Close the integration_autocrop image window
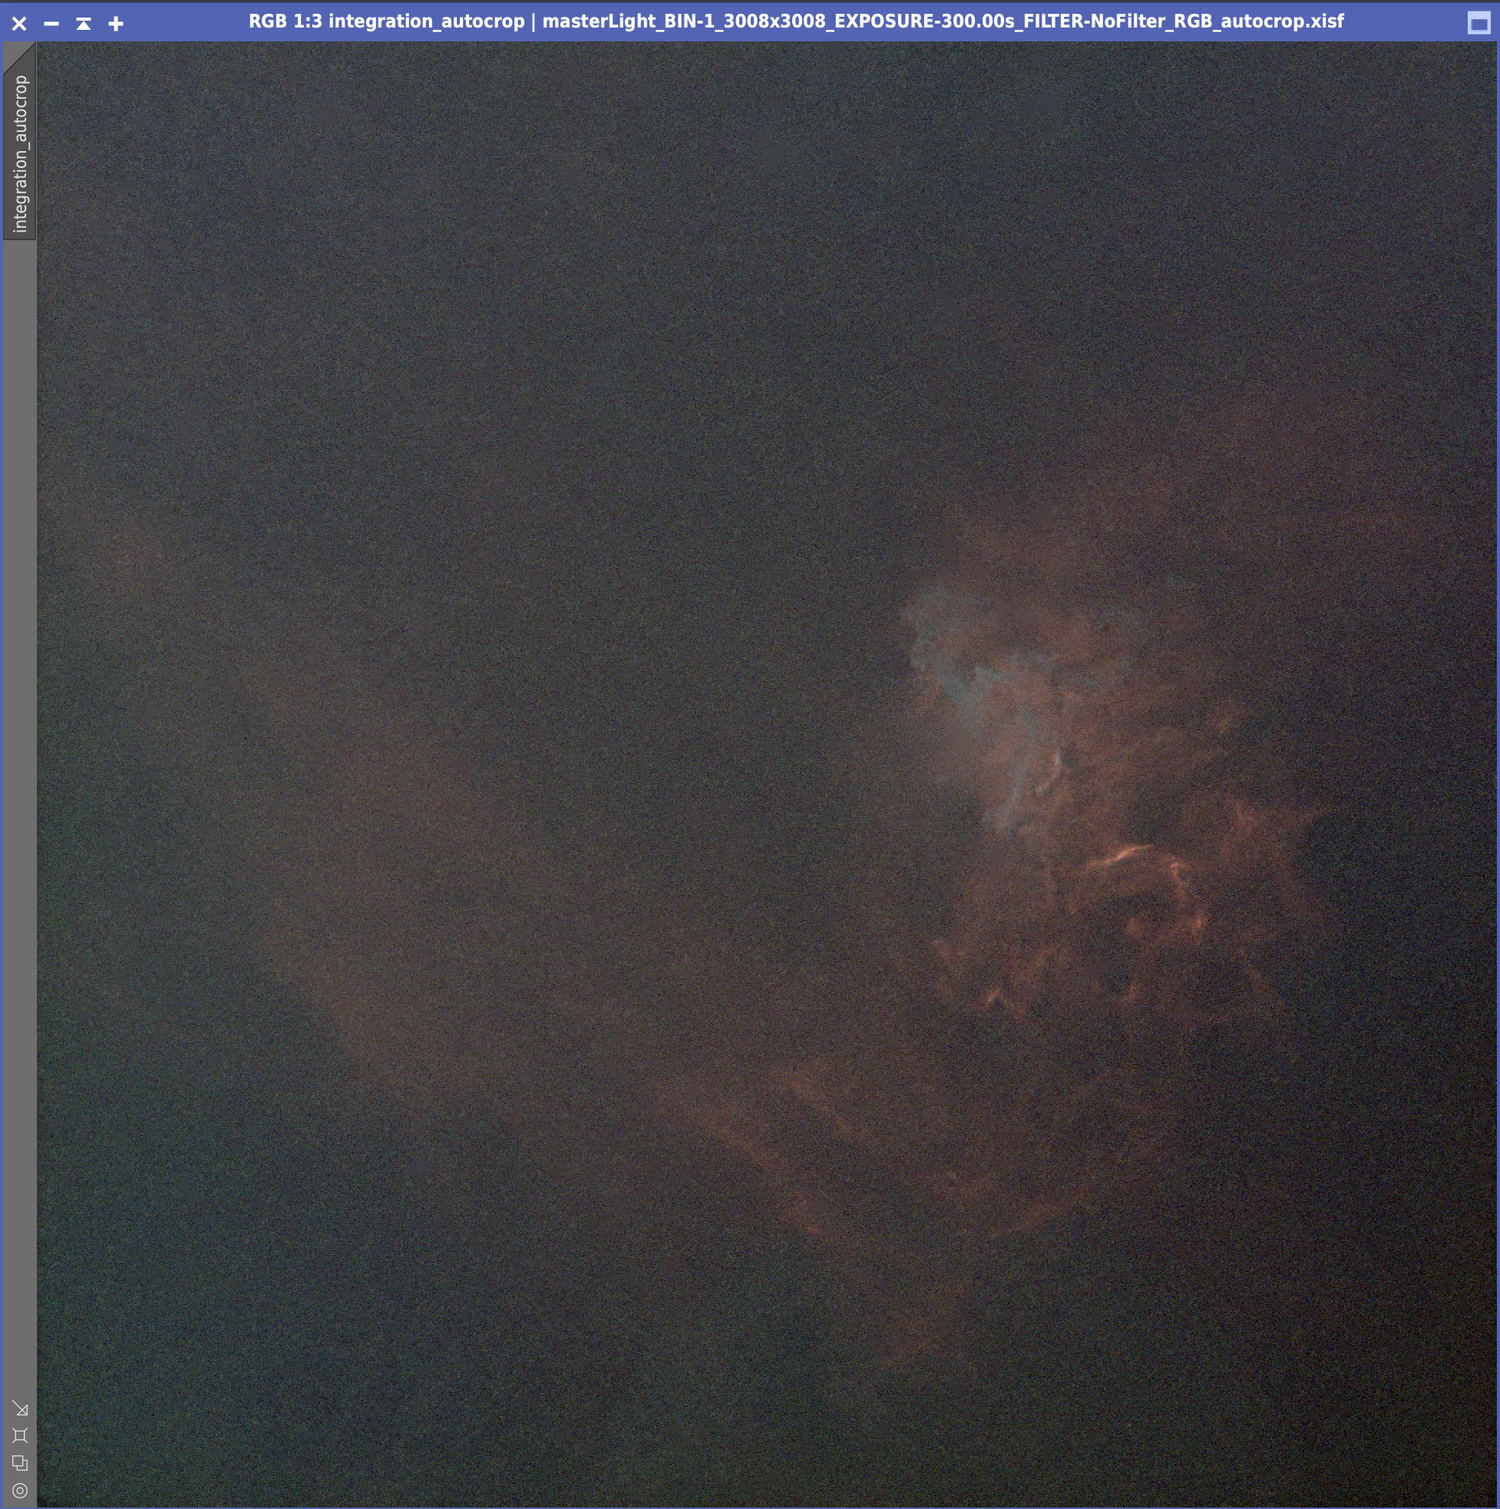This screenshot has width=1500, height=1509. click(19, 23)
